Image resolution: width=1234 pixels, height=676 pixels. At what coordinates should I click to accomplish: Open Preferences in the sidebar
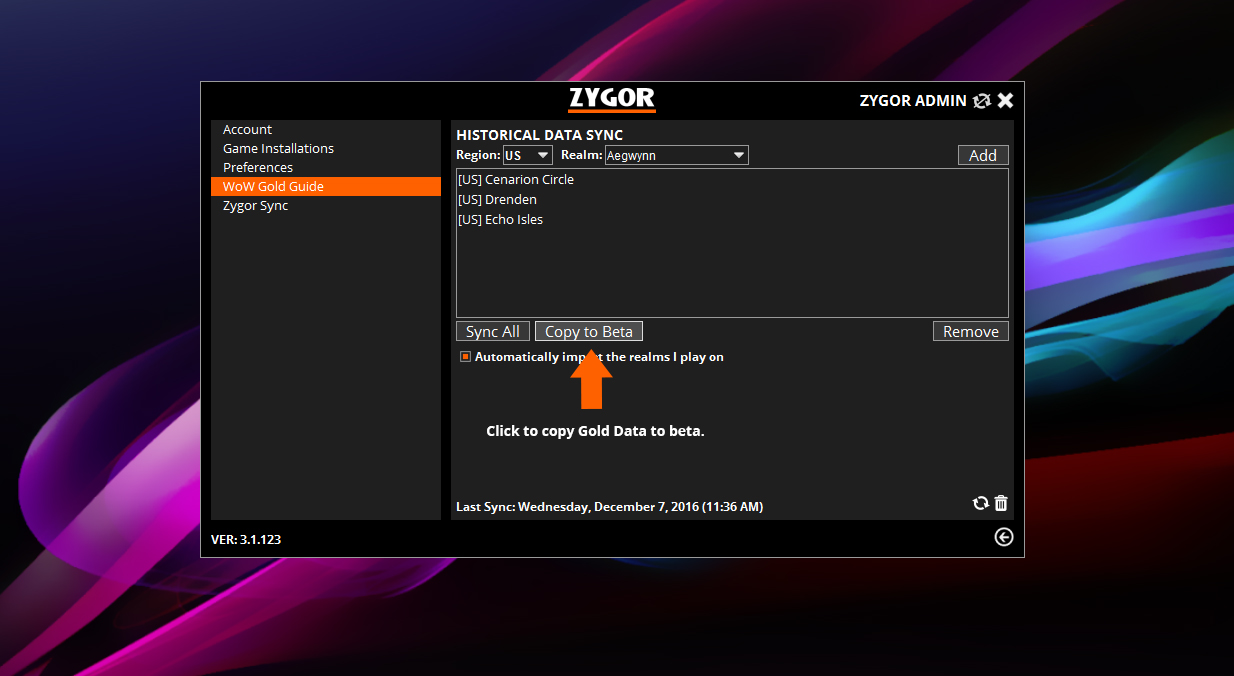coord(326,168)
